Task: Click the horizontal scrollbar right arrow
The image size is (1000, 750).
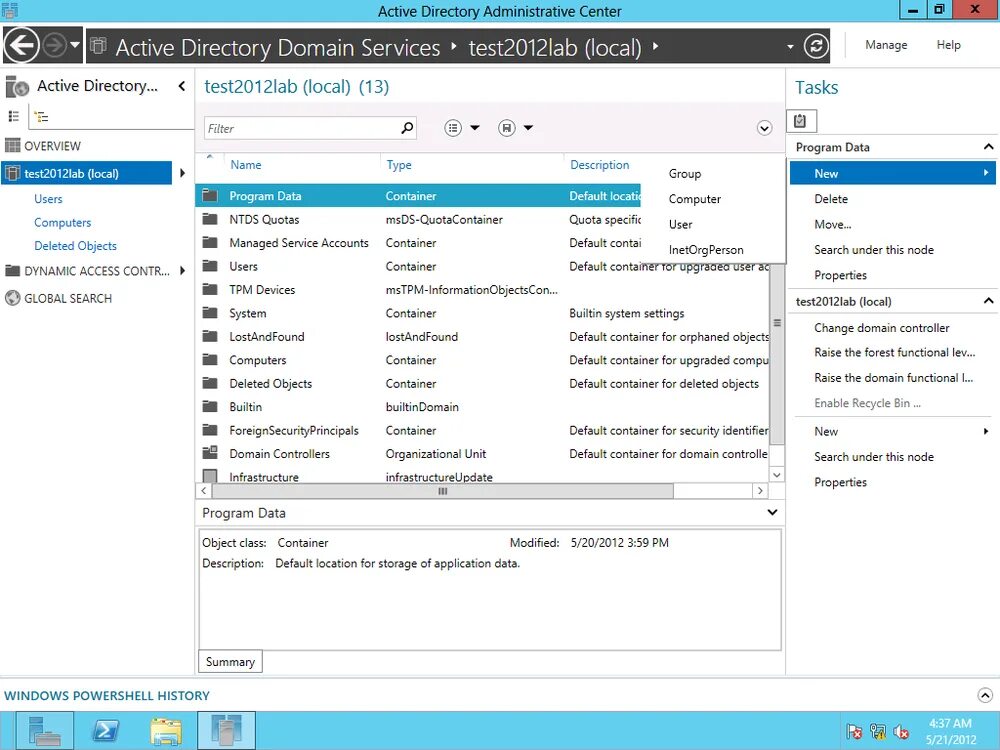Action: 760,490
